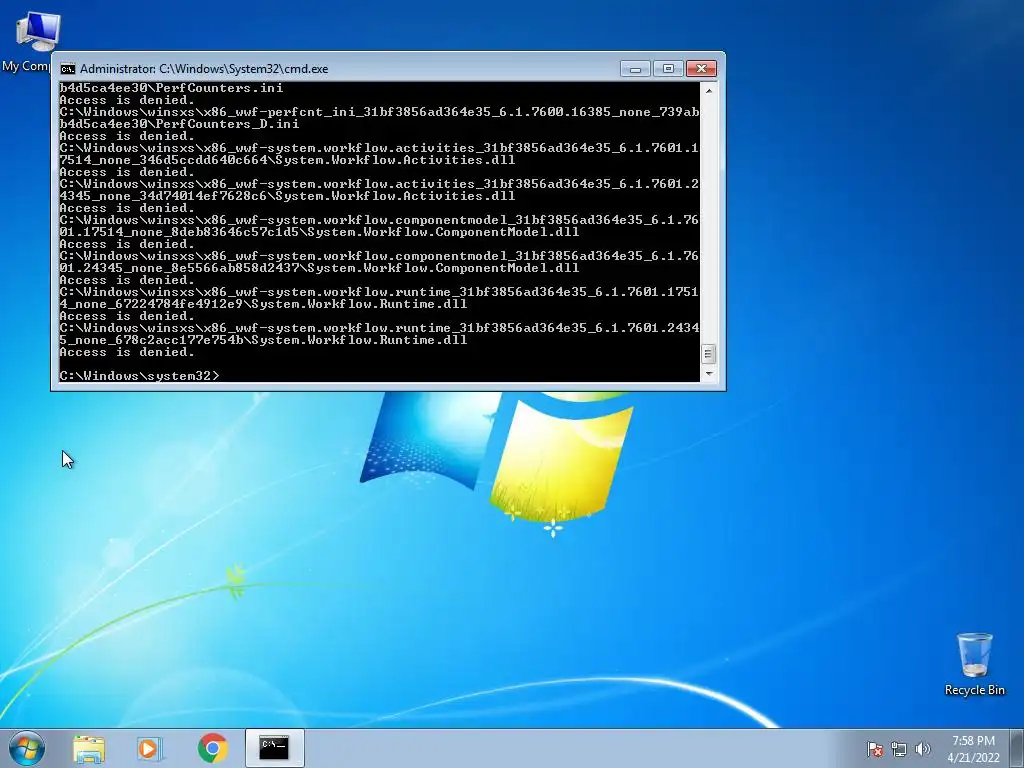The height and width of the screenshot is (768, 1024).
Task: Click the 346d5ccdd640c664 Activities.dll line
Action: [287, 160]
